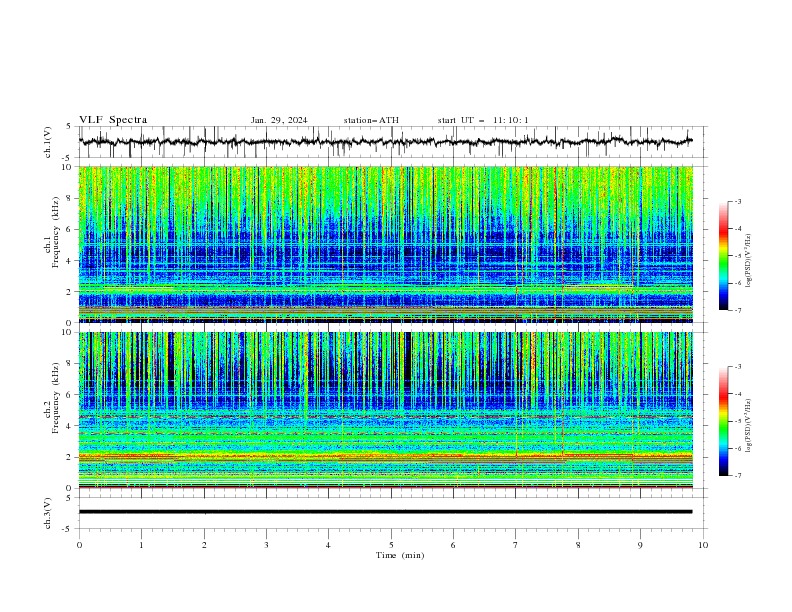This screenshot has height=612, width=792.
Task: Click time axis tick label "8"
Action: (578, 545)
